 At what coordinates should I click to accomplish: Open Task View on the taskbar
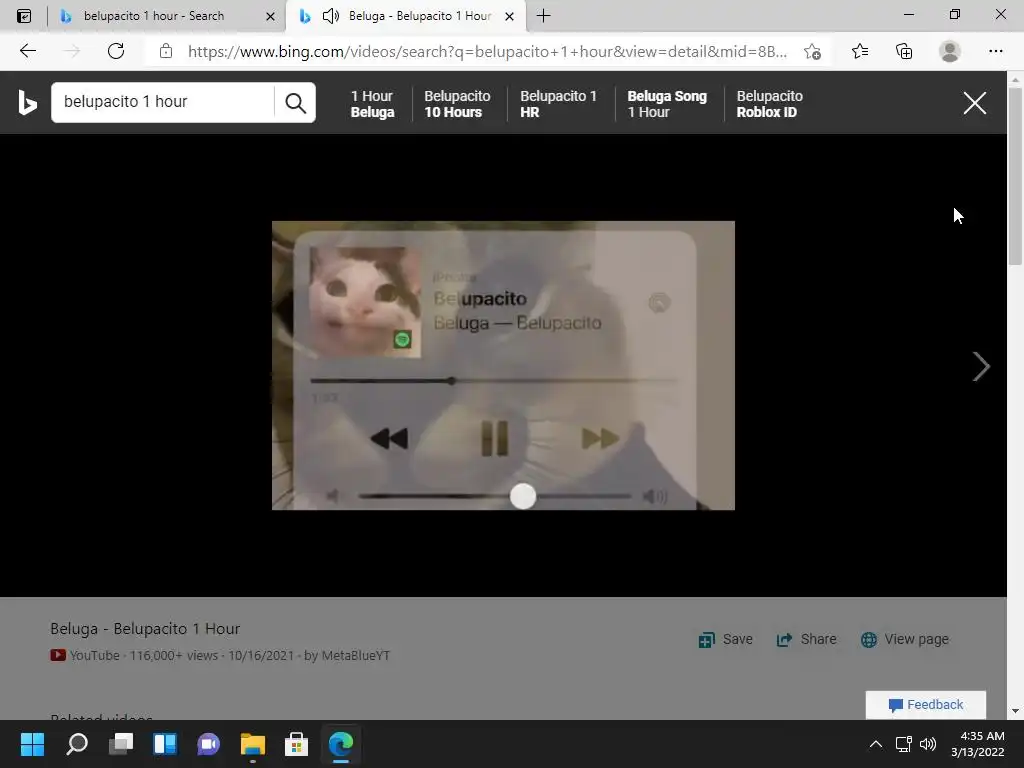tap(121, 744)
